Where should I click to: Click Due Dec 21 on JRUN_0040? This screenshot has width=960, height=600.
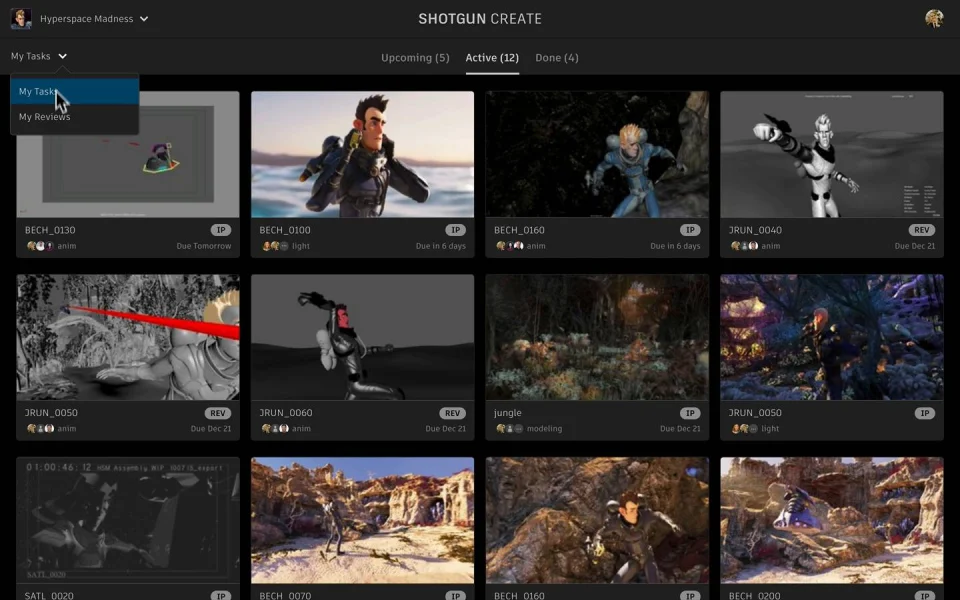coord(915,246)
